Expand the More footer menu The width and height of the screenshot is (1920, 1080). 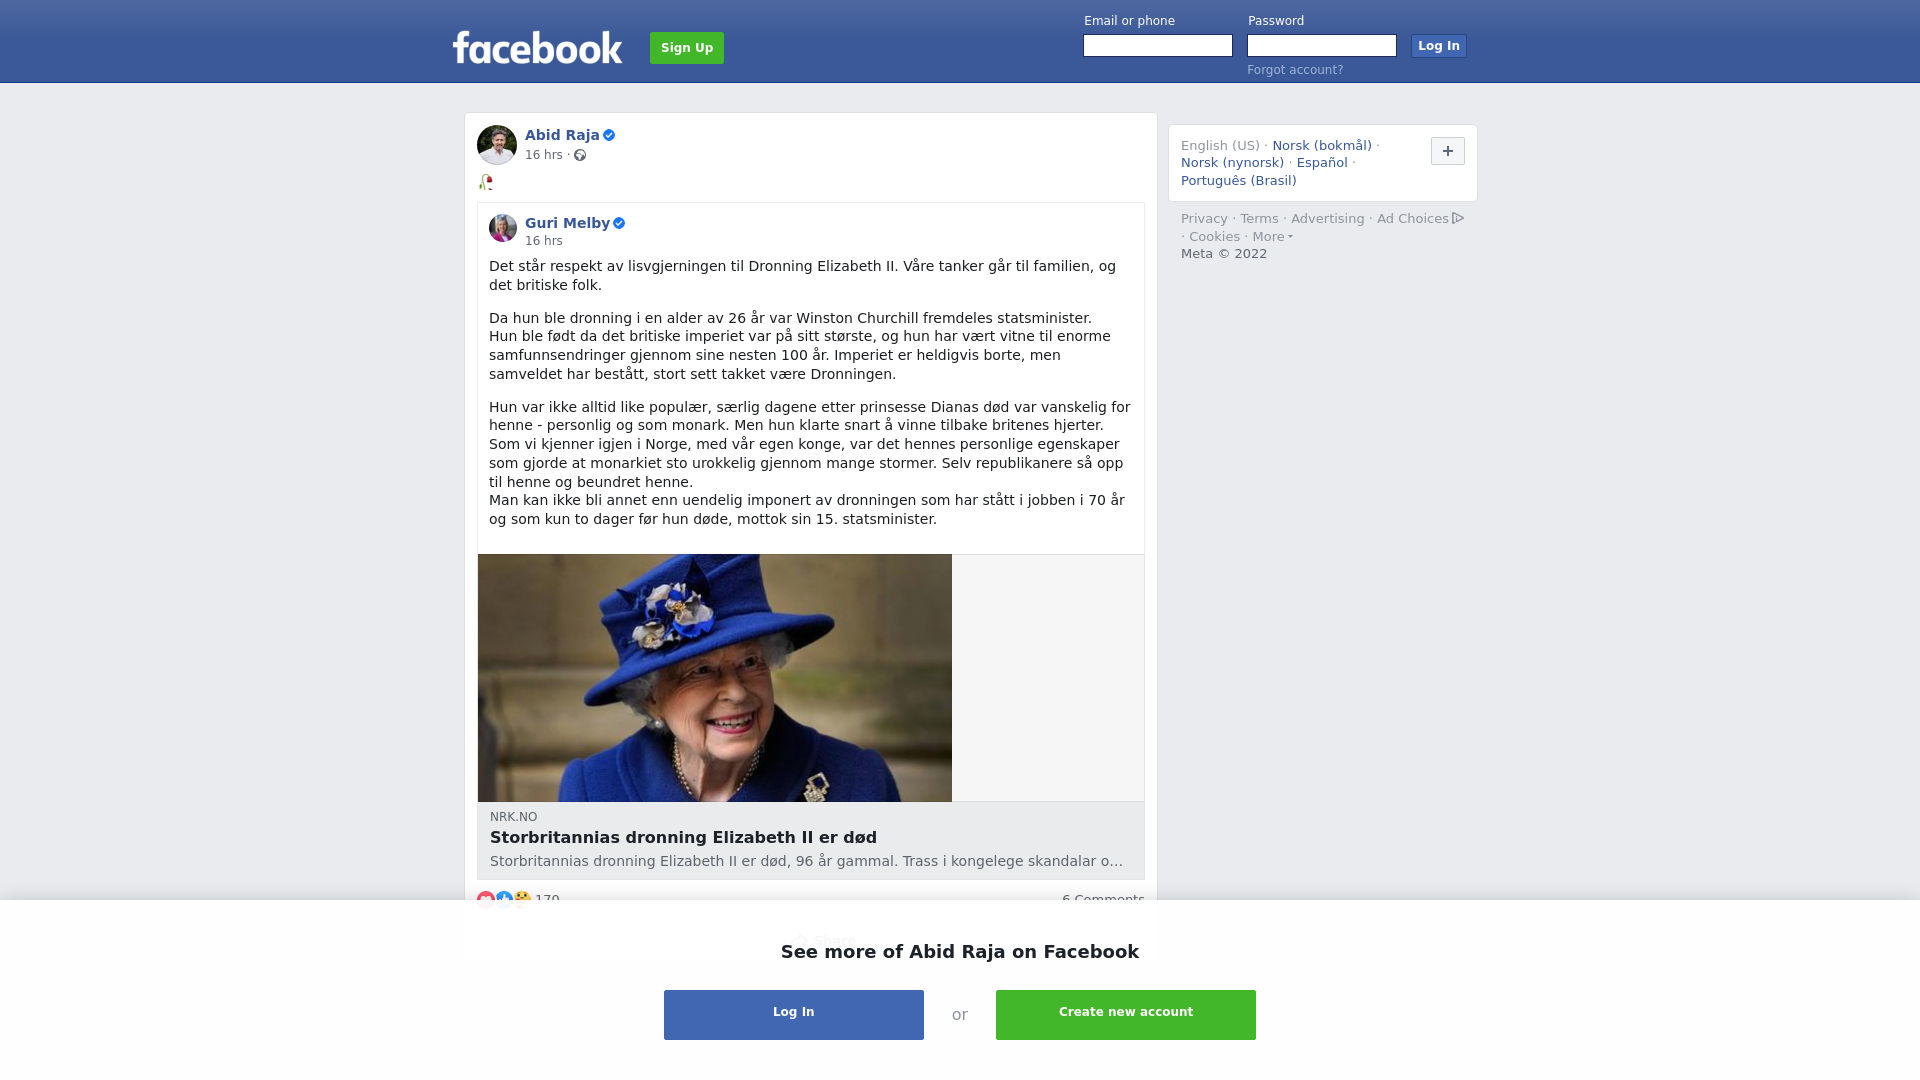pos(1272,237)
